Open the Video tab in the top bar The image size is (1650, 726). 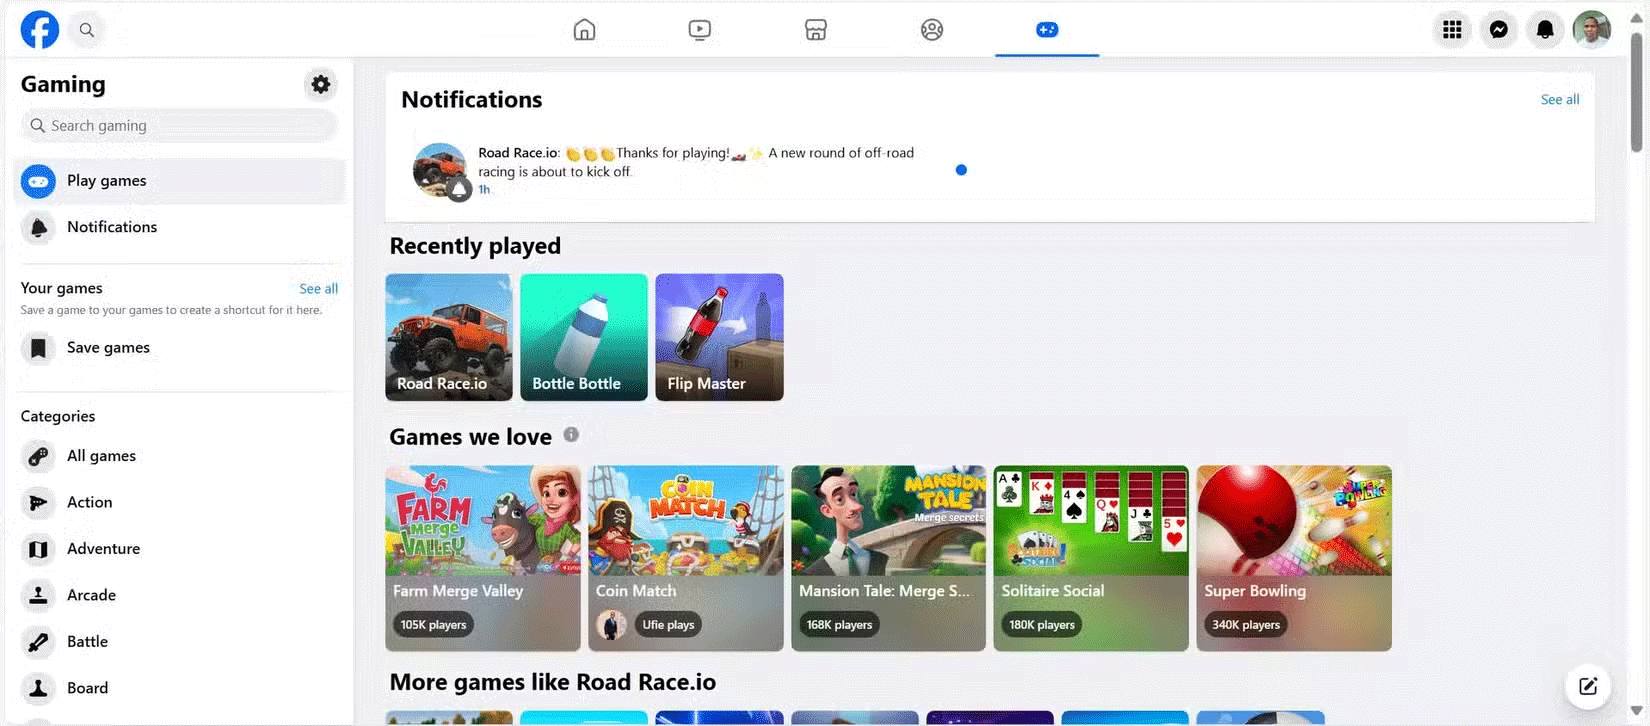(x=700, y=30)
